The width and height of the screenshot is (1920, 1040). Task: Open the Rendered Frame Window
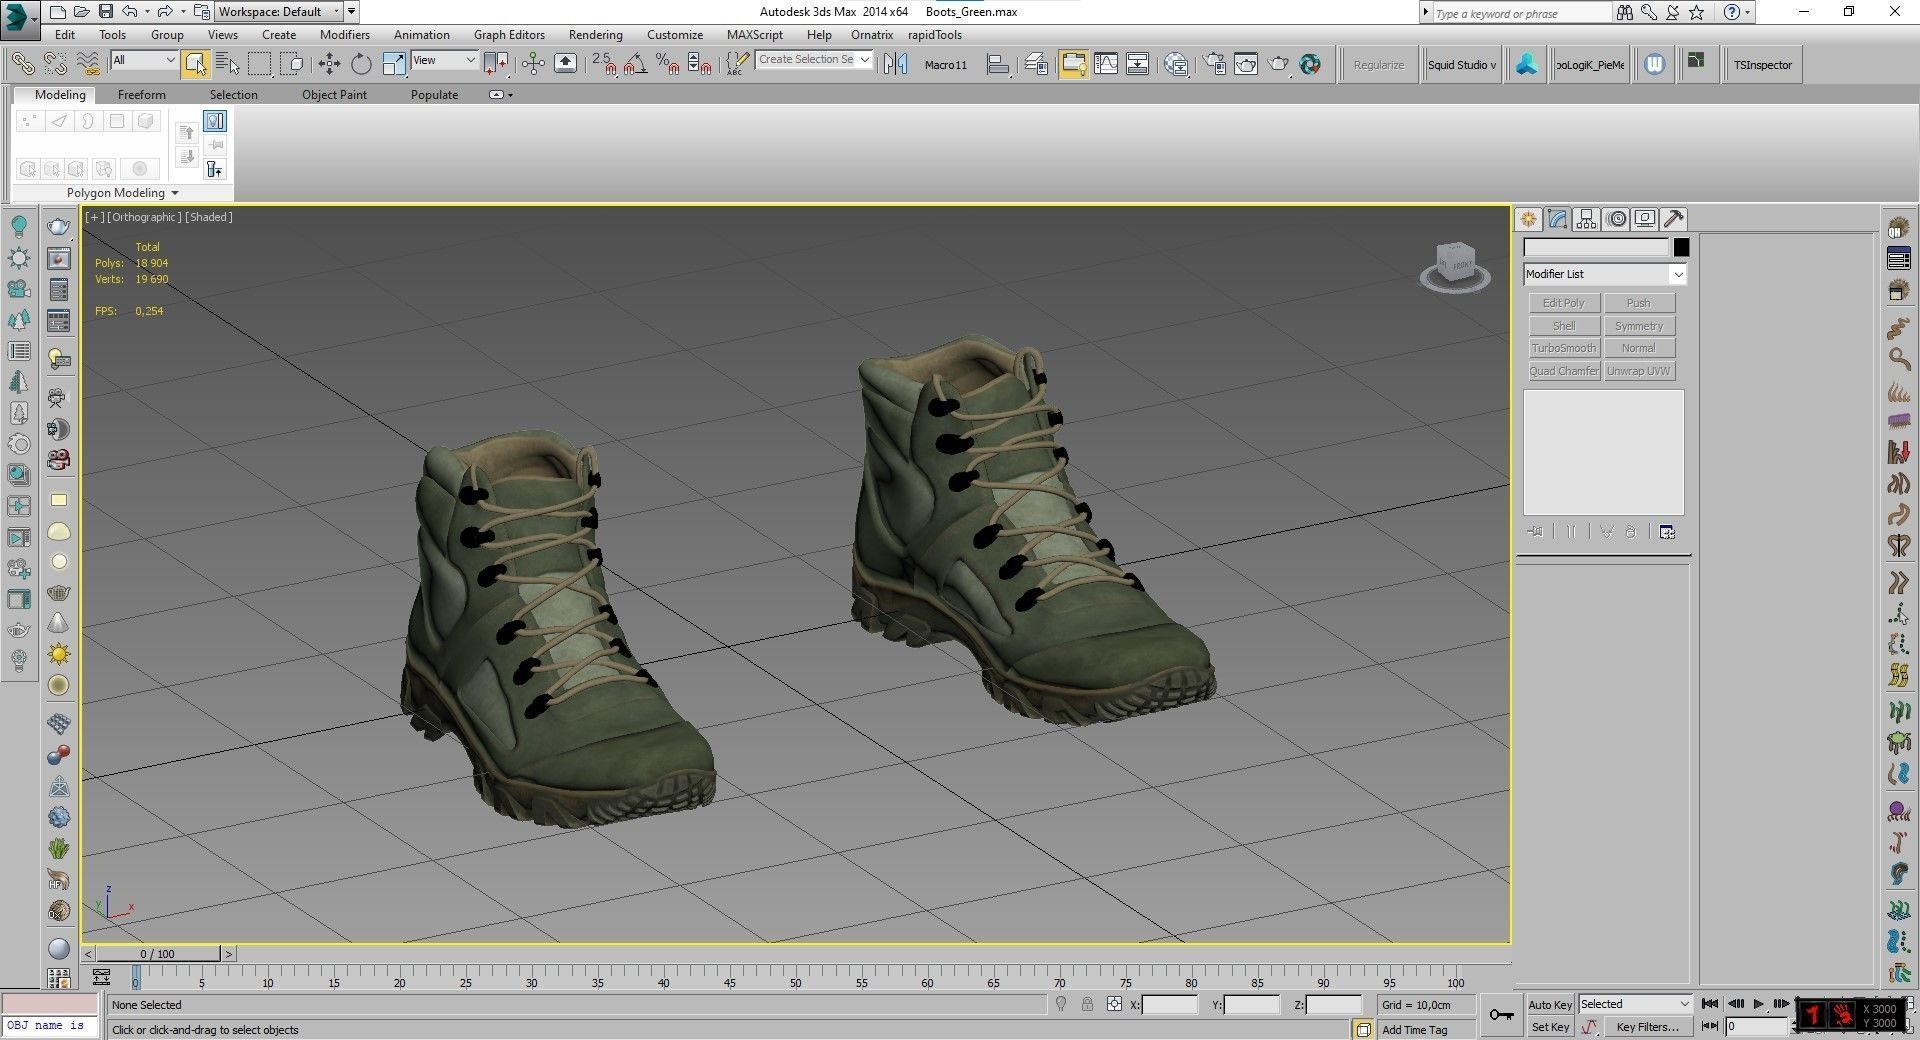pos(1246,64)
